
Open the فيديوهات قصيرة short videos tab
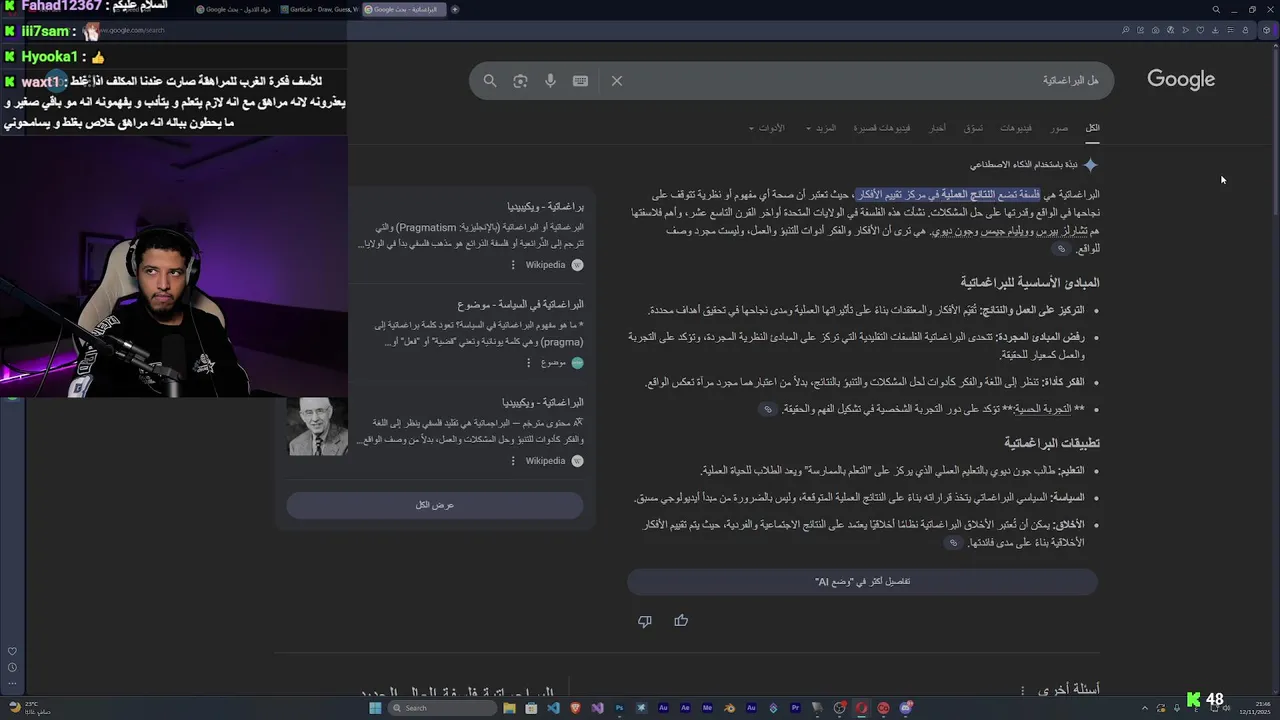882,128
